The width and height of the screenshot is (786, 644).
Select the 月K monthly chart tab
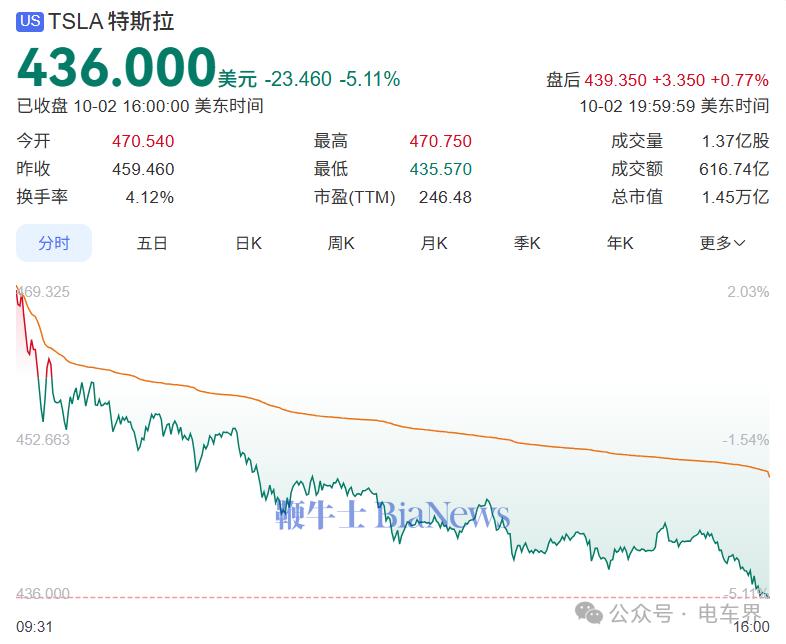434,243
